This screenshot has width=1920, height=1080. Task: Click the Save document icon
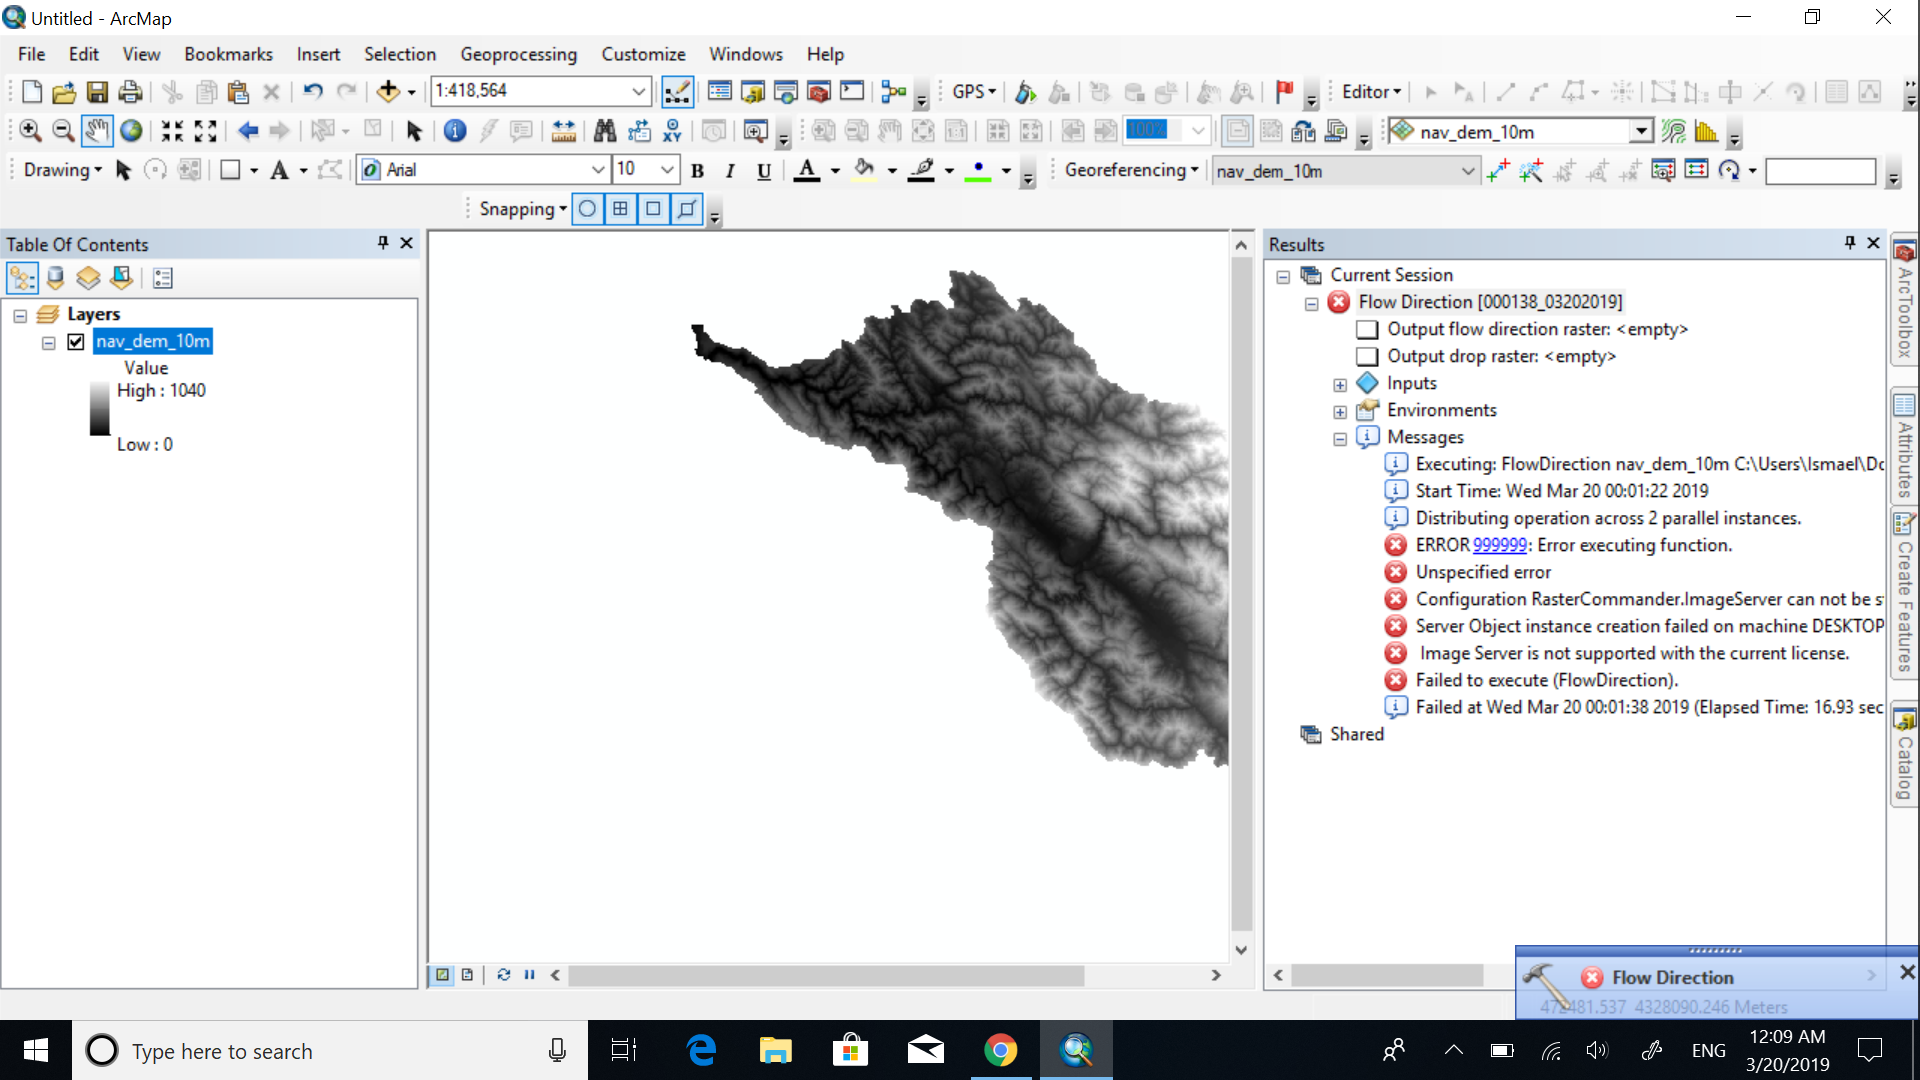(x=97, y=92)
